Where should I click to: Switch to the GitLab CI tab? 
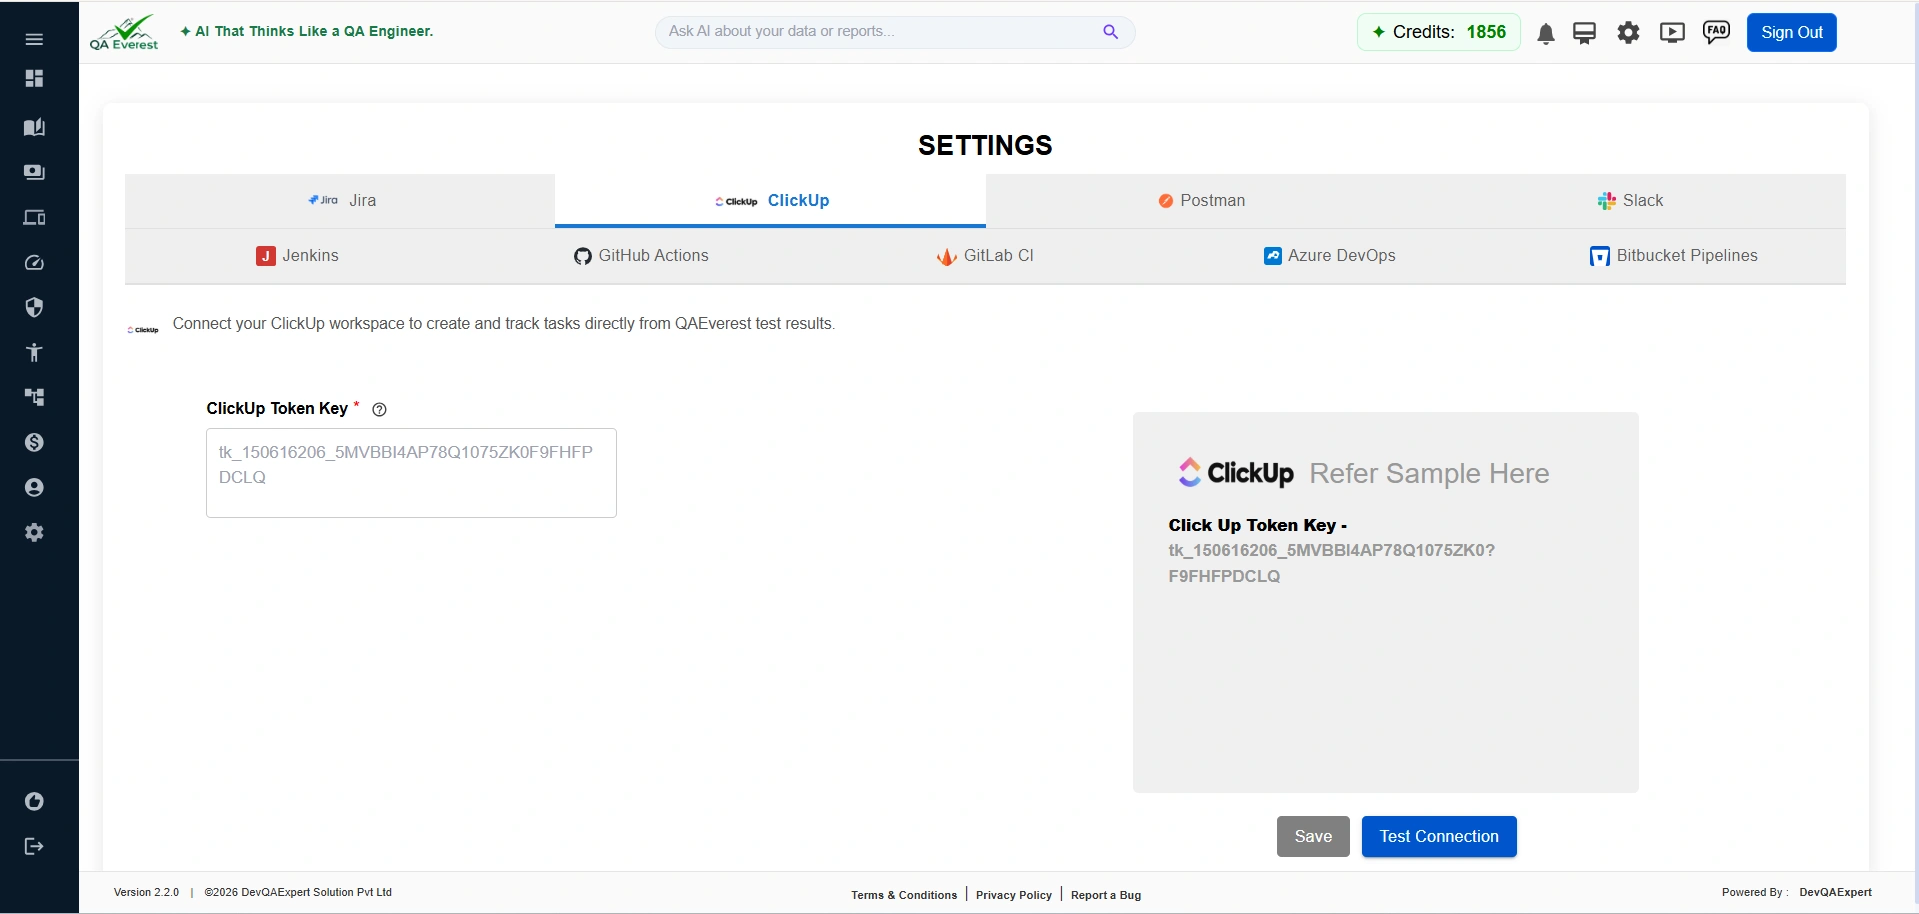[985, 256]
